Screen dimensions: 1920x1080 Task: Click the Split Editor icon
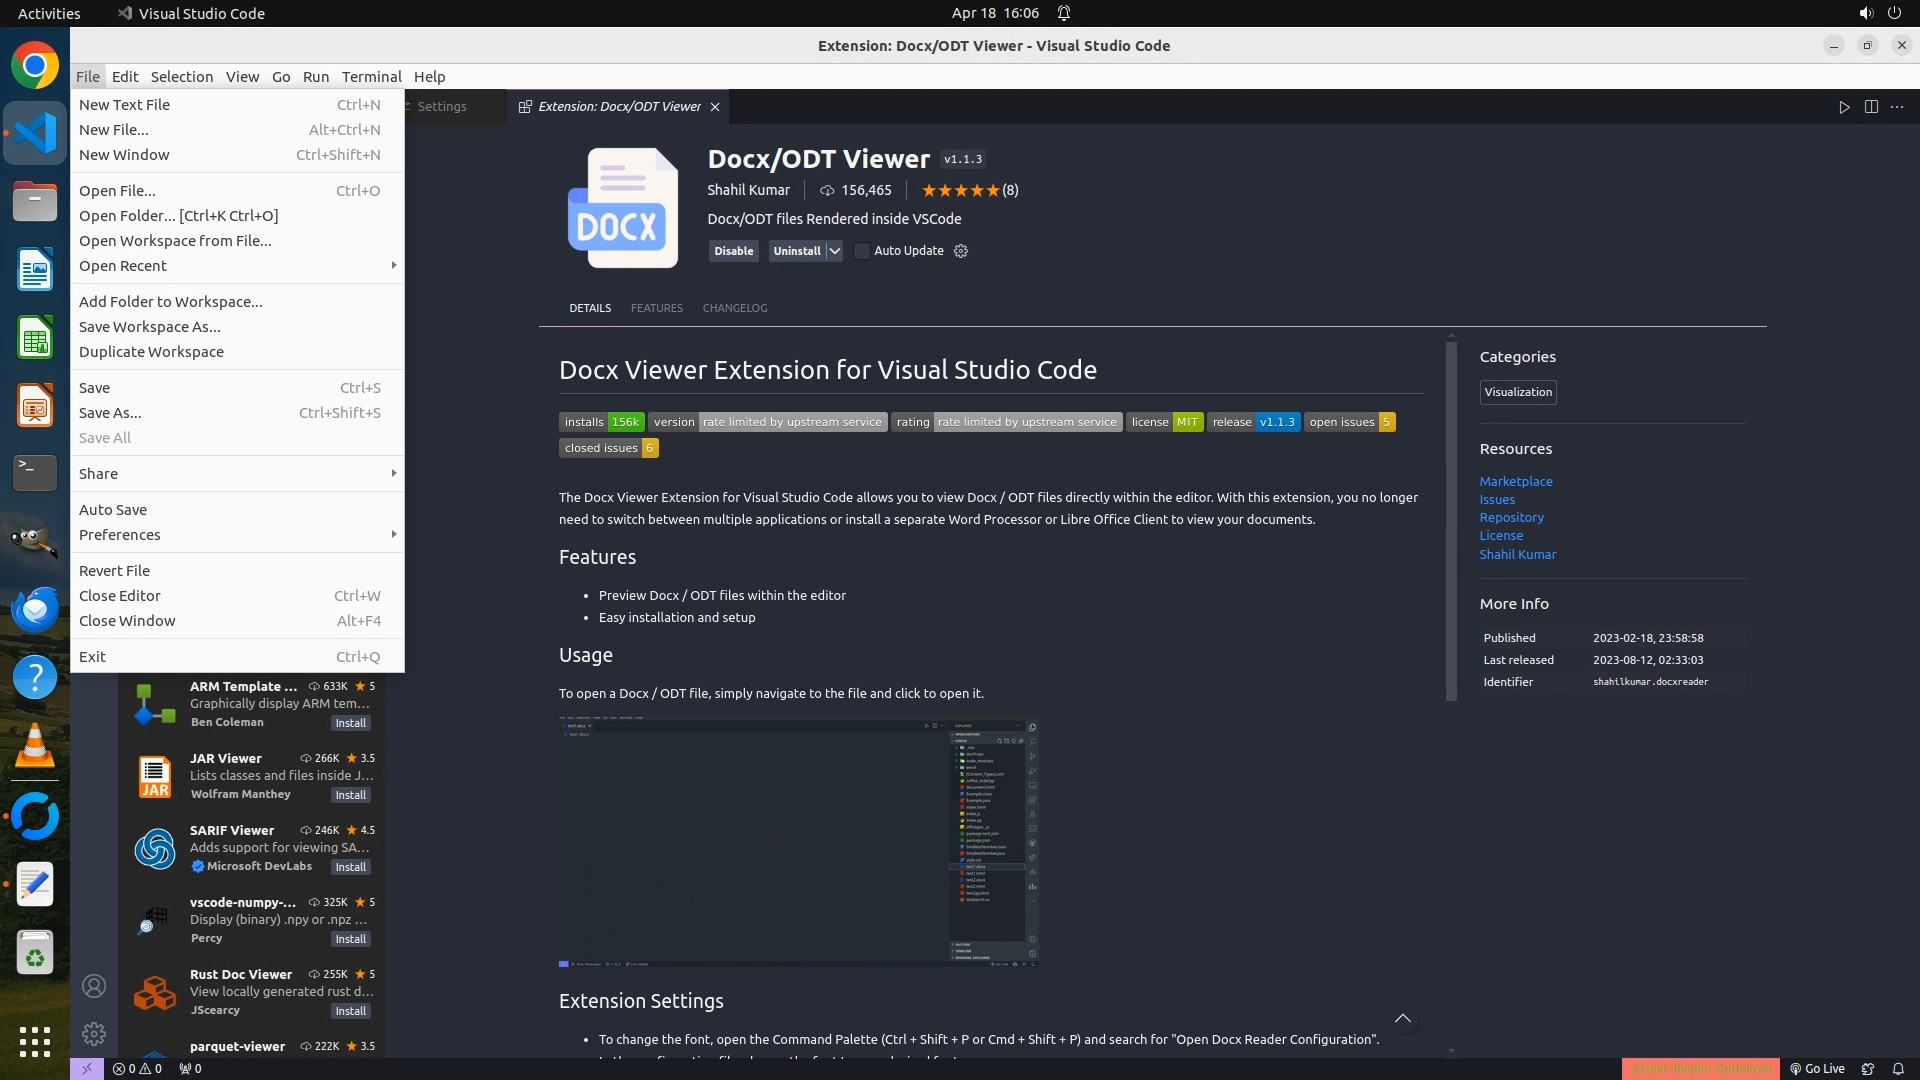pyautogui.click(x=1871, y=107)
